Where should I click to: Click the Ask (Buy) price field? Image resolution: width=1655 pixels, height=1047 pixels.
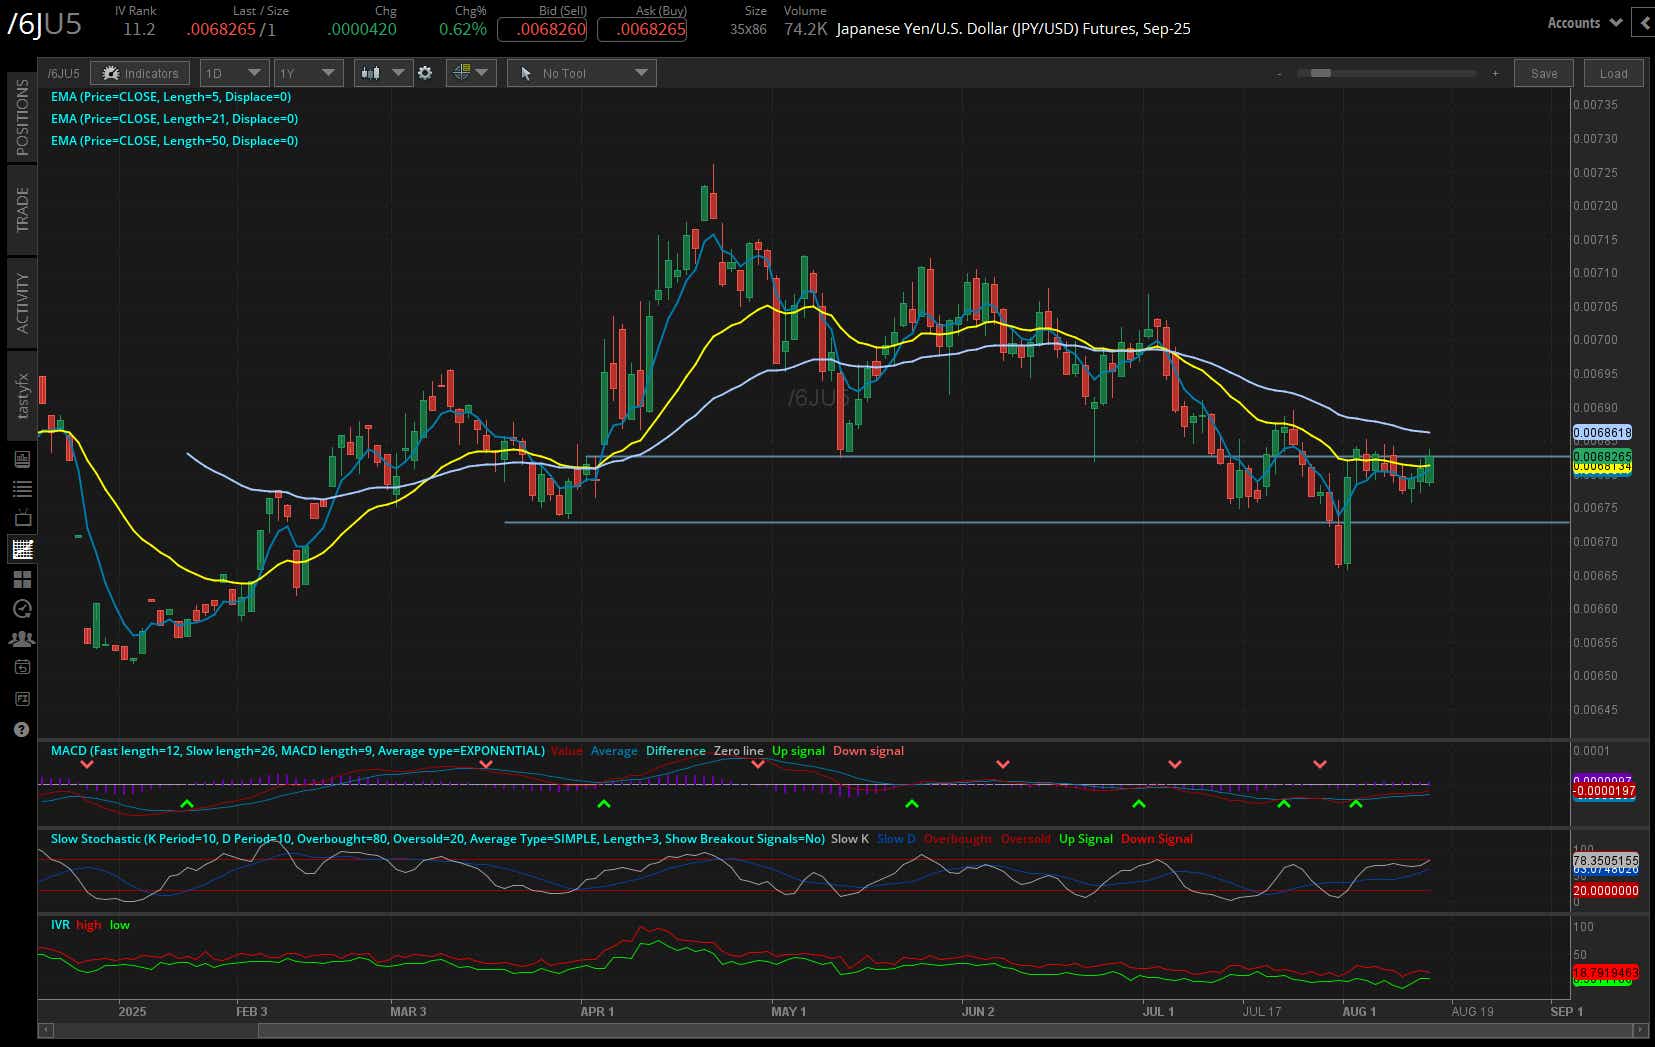(x=642, y=29)
